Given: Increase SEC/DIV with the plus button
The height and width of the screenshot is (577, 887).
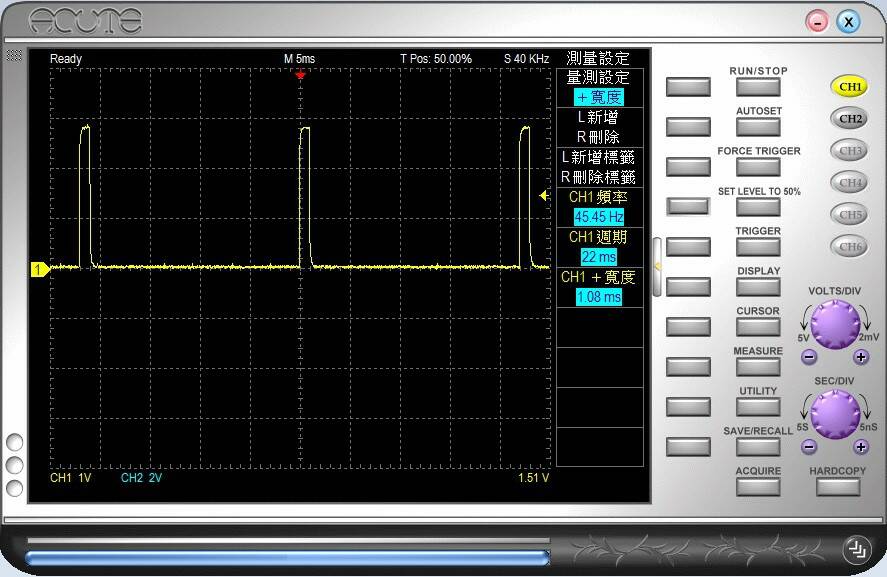Looking at the screenshot, I should 861,447.
